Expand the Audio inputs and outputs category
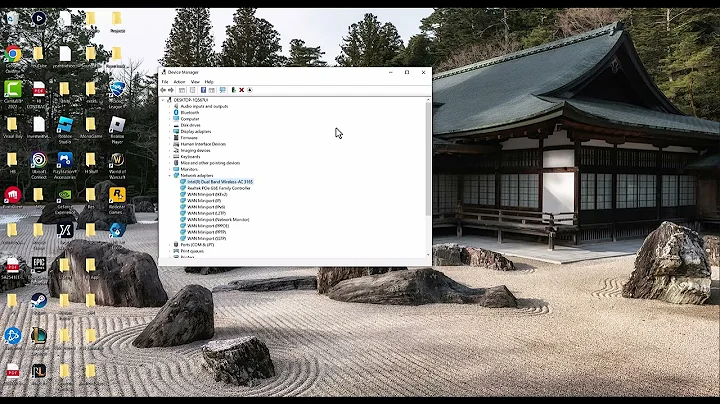This screenshot has width=720, height=404. [169, 106]
